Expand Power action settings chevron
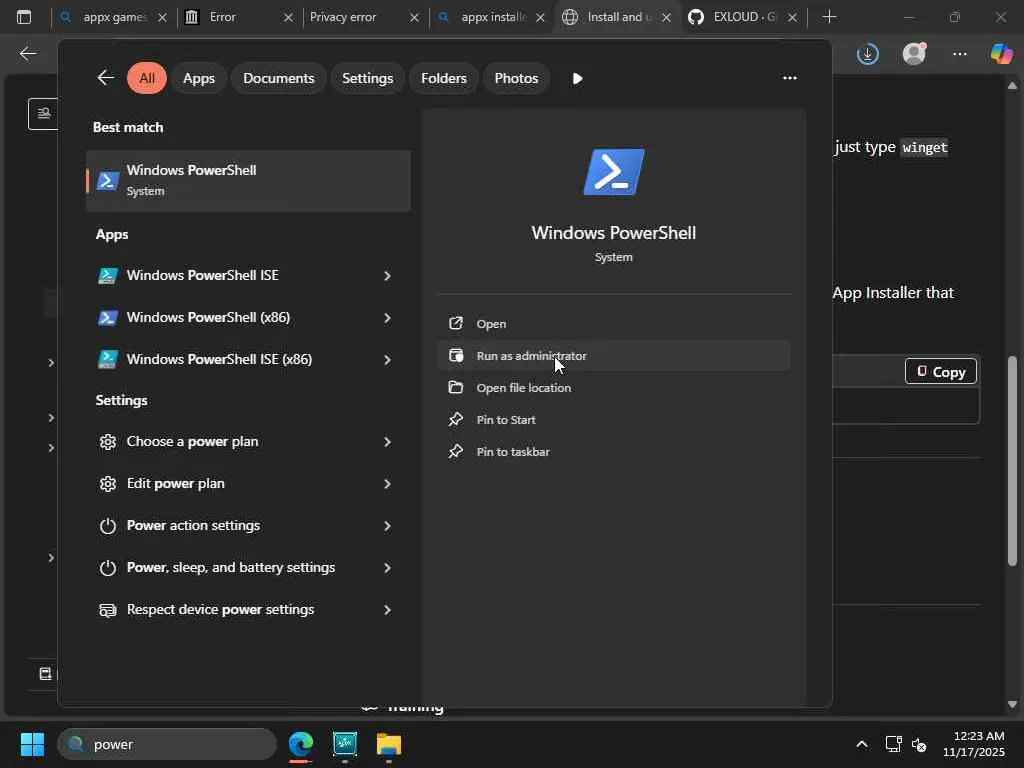This screenshot has height=768, width=1024. click(387, 526)
